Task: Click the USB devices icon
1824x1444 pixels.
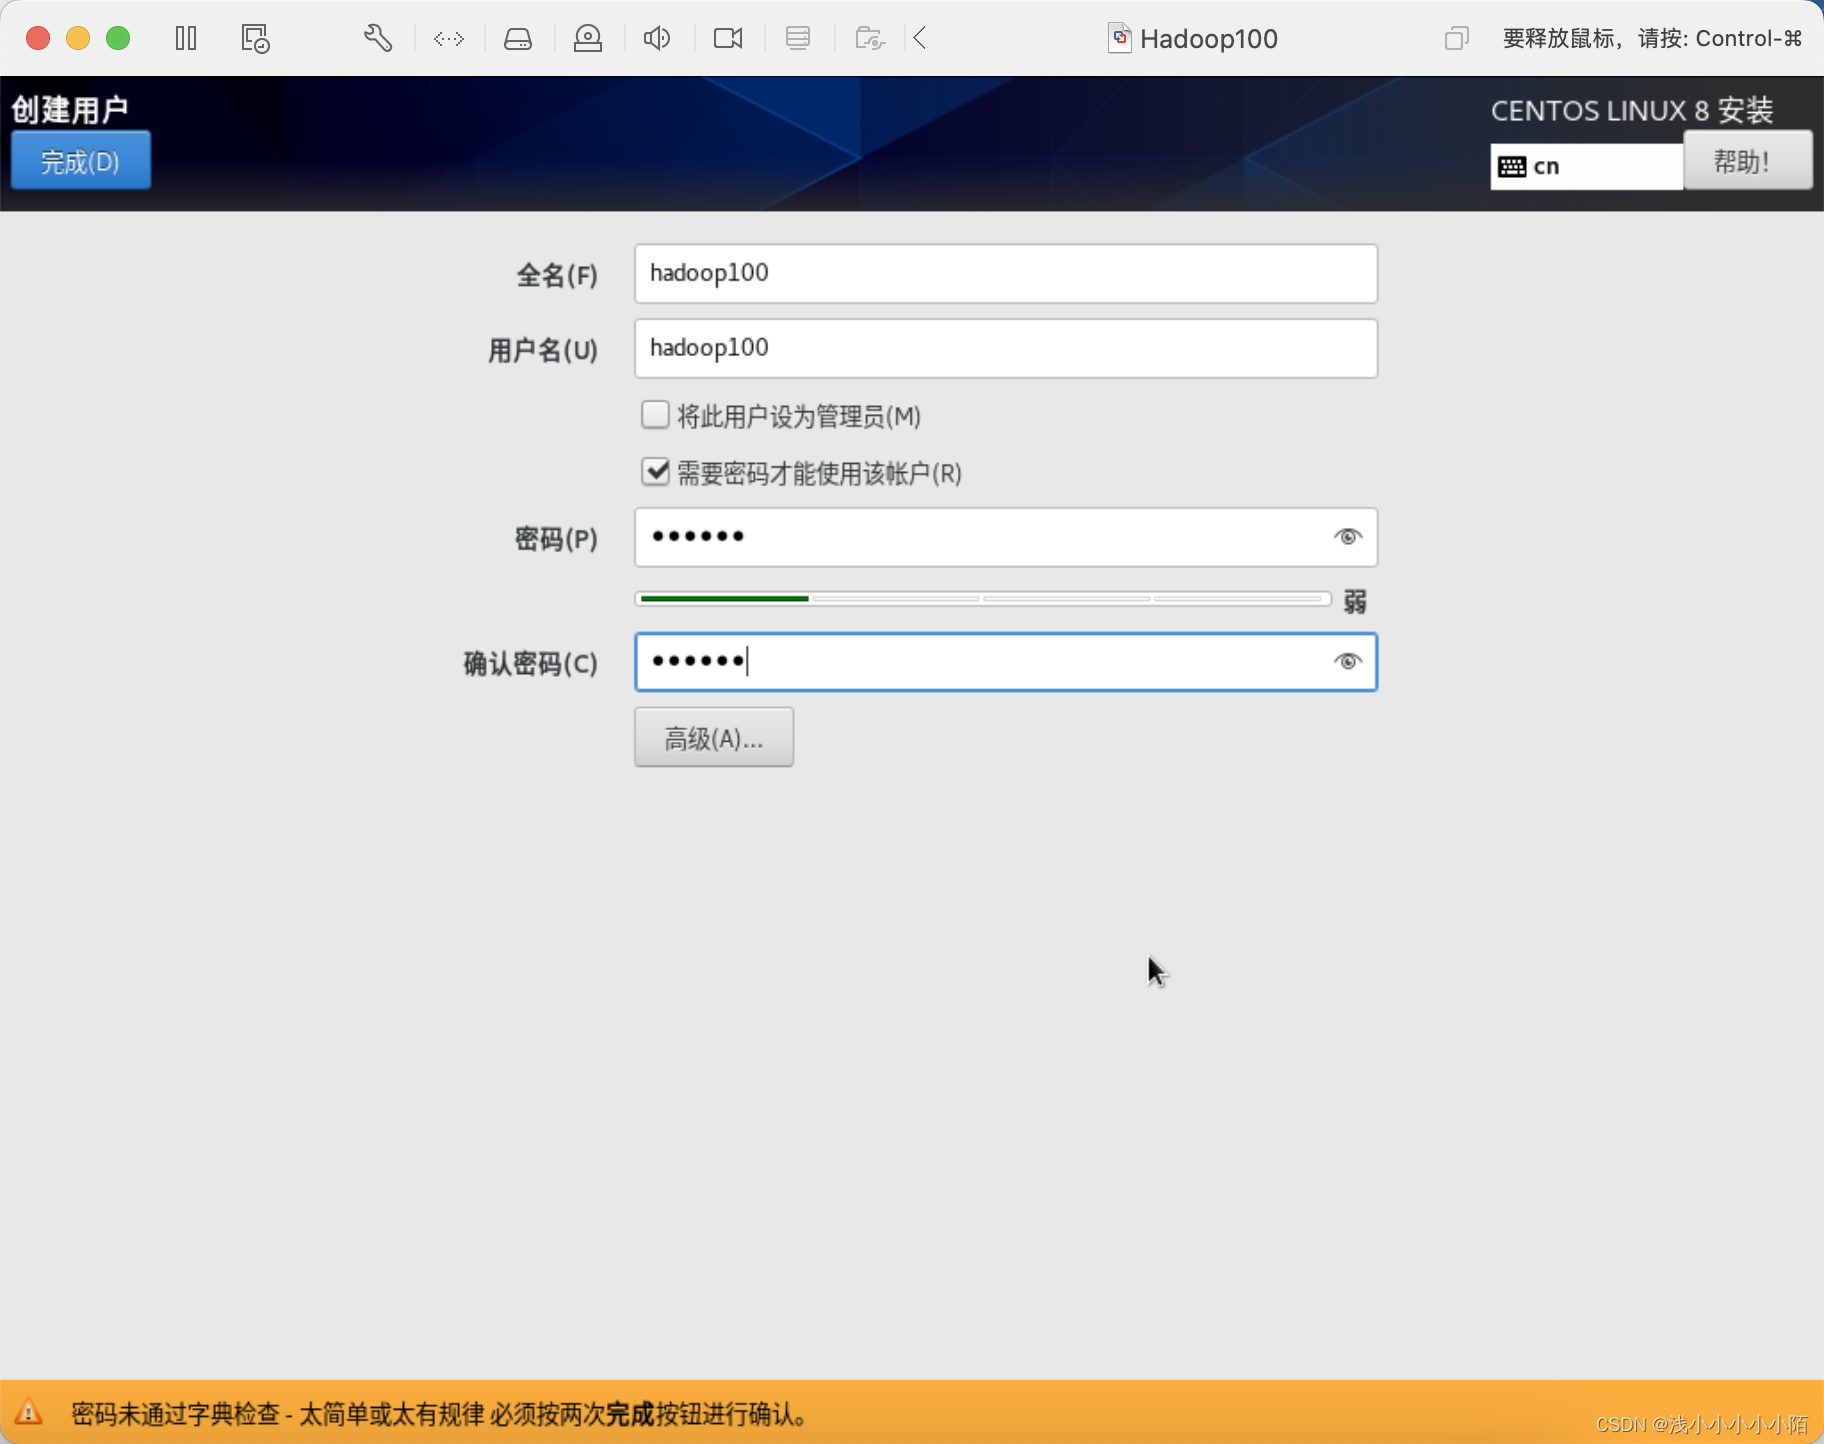Action: (798, 39)
